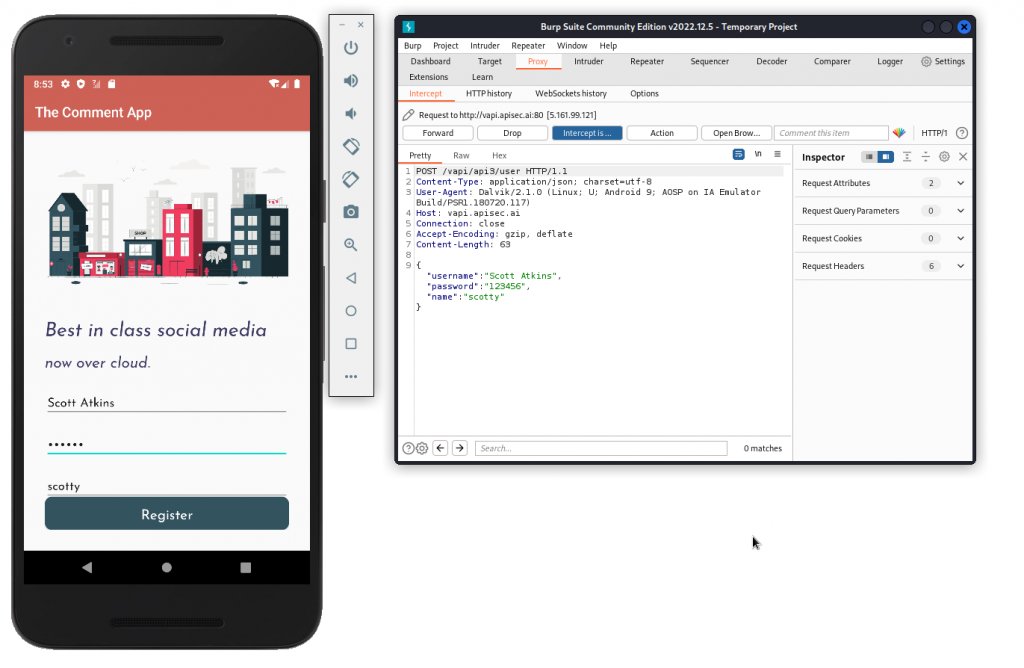Click the pencil edit icon beside request target

(x=408, y=115)
